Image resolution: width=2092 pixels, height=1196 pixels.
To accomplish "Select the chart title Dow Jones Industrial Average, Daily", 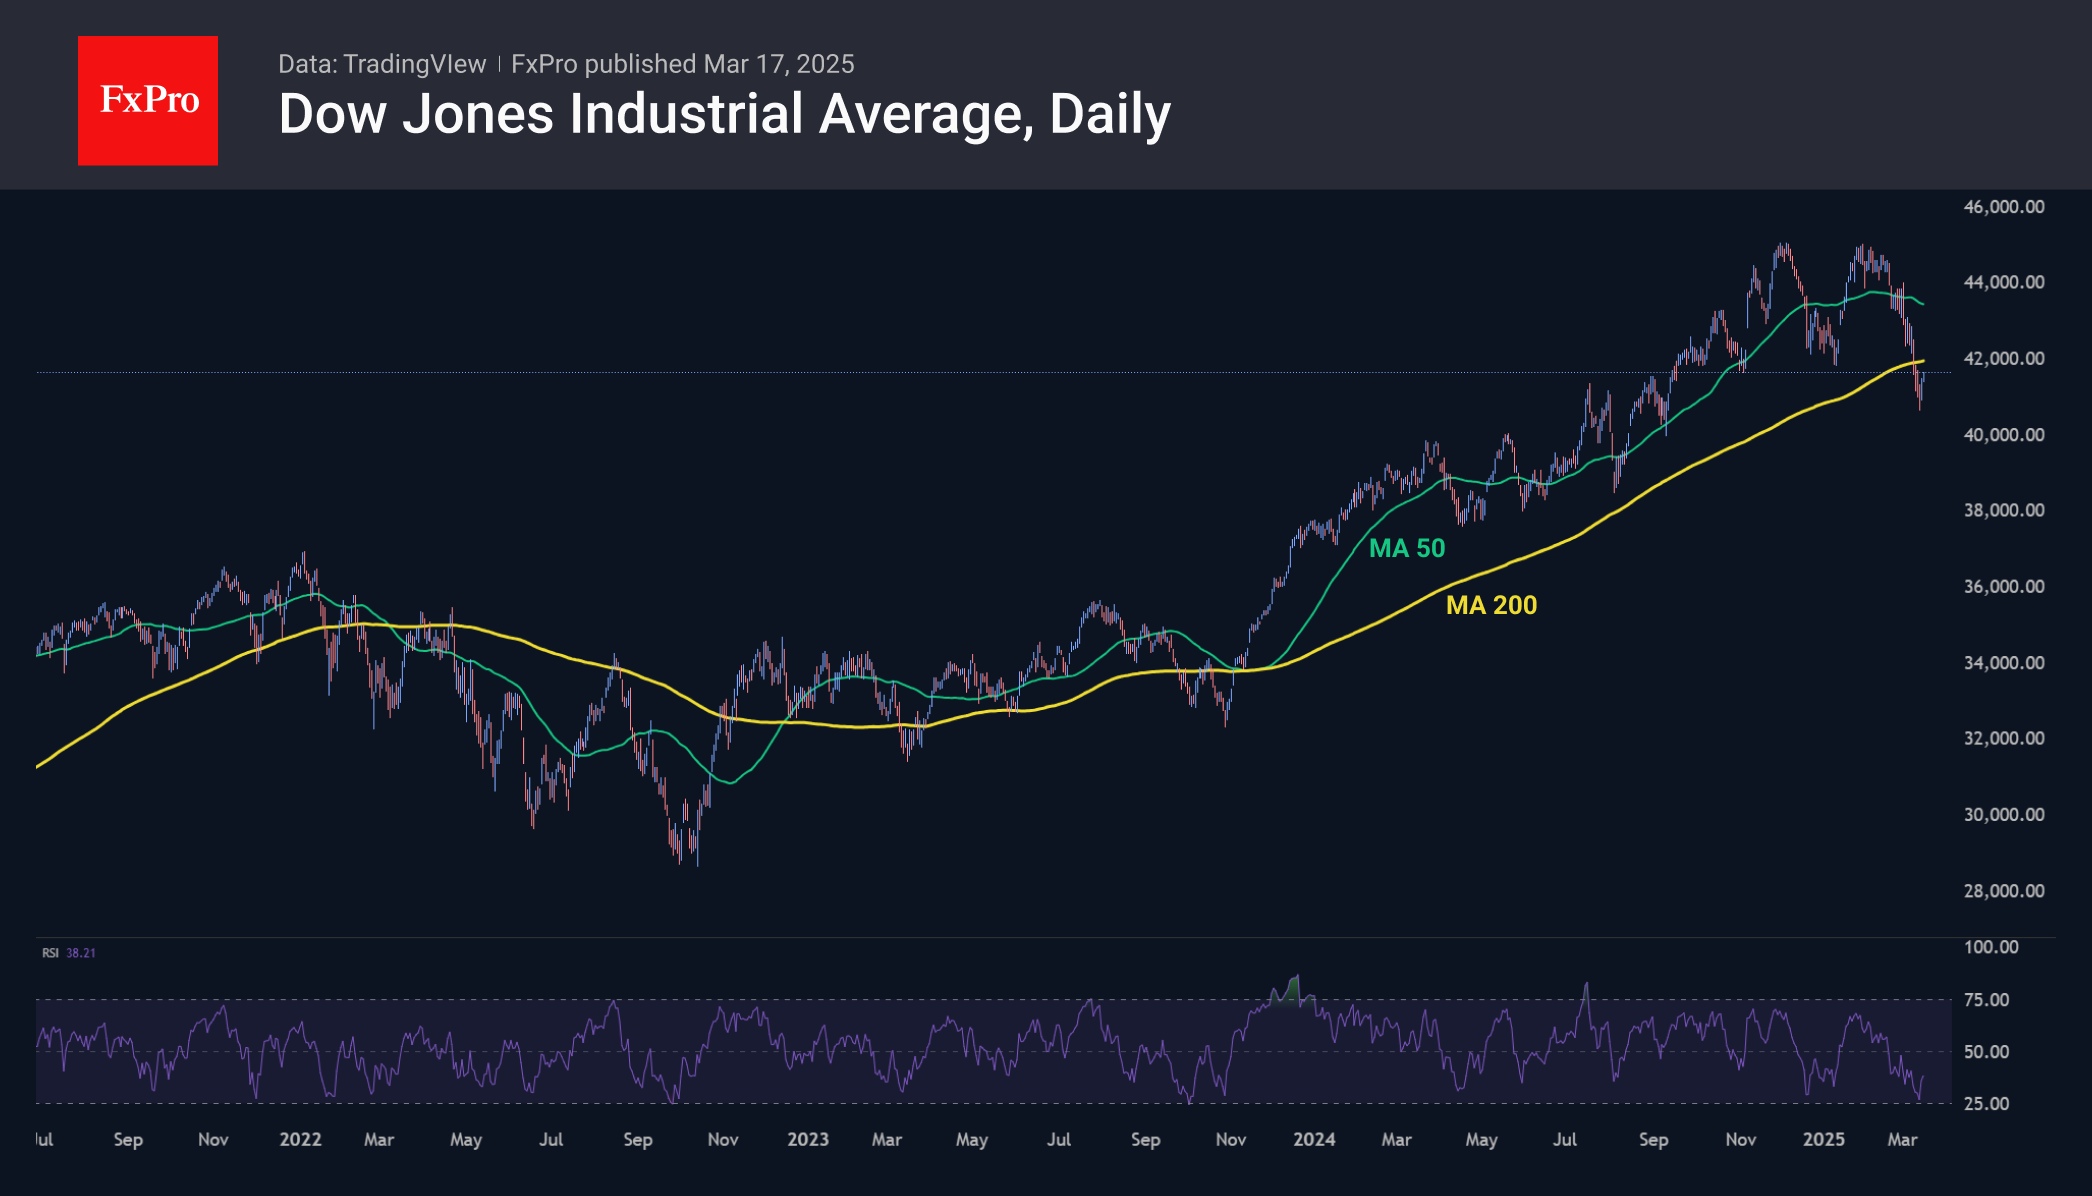I will [725, 114].
